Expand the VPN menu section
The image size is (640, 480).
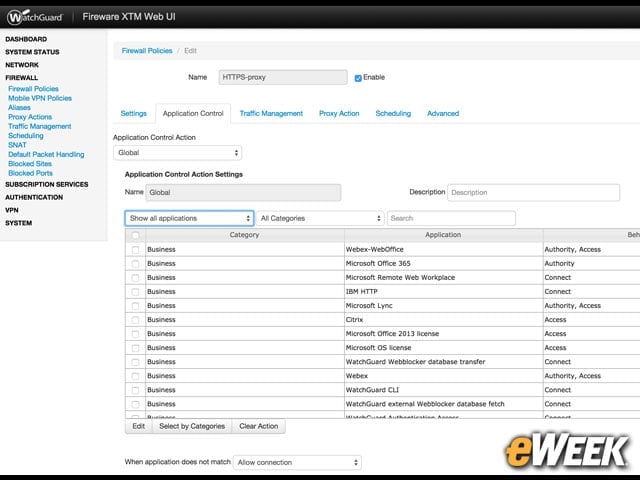pos(12,210)
